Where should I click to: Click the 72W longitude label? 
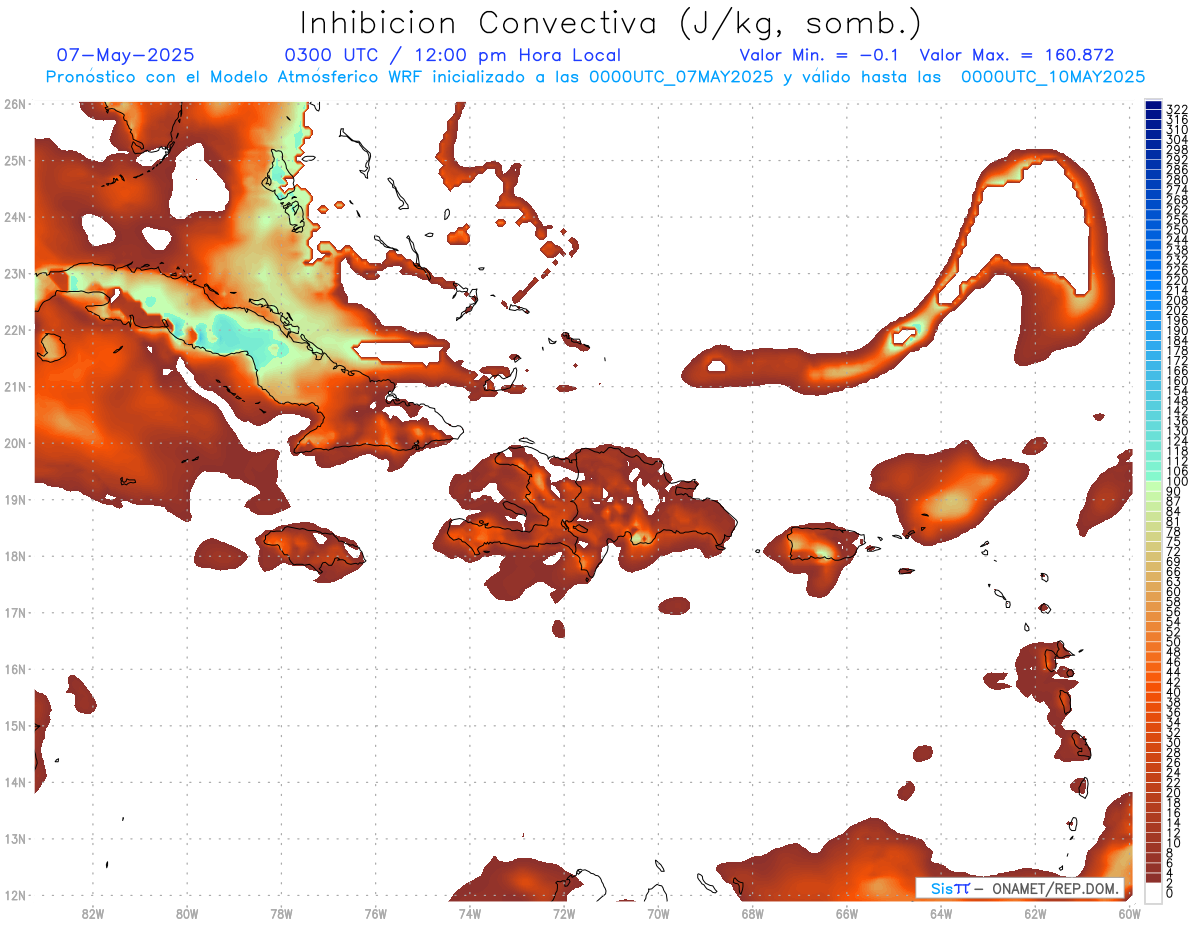[x=564, y=913]
